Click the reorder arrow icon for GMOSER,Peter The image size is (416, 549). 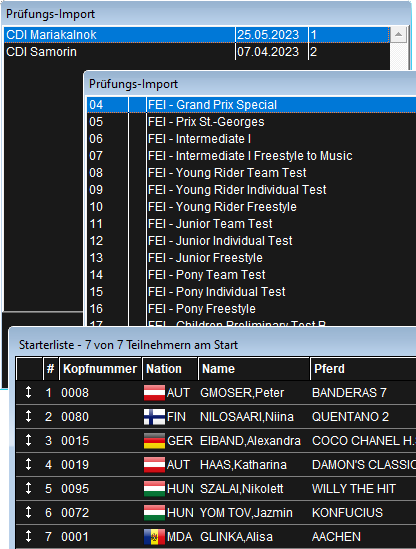29,392
